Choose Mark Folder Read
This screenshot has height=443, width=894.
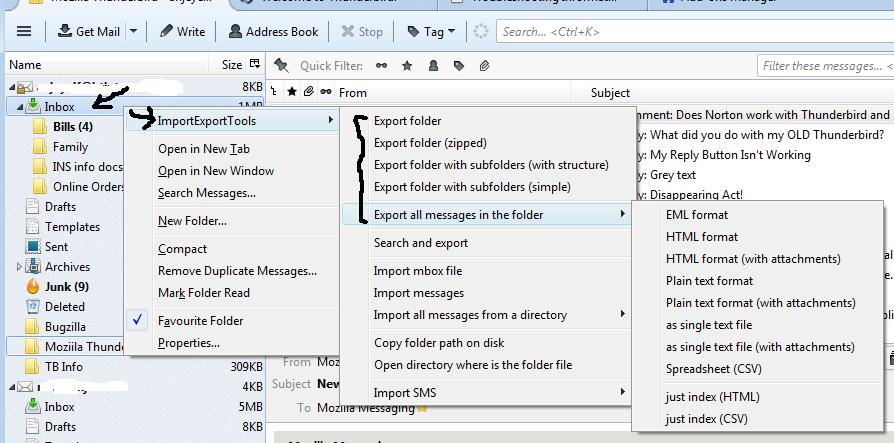(204, 292)
